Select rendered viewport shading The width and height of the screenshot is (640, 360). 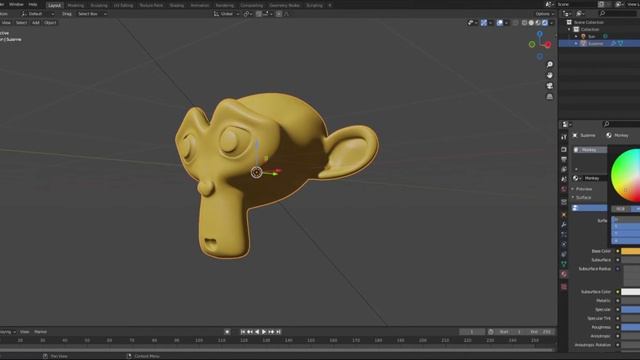point(544,23)
